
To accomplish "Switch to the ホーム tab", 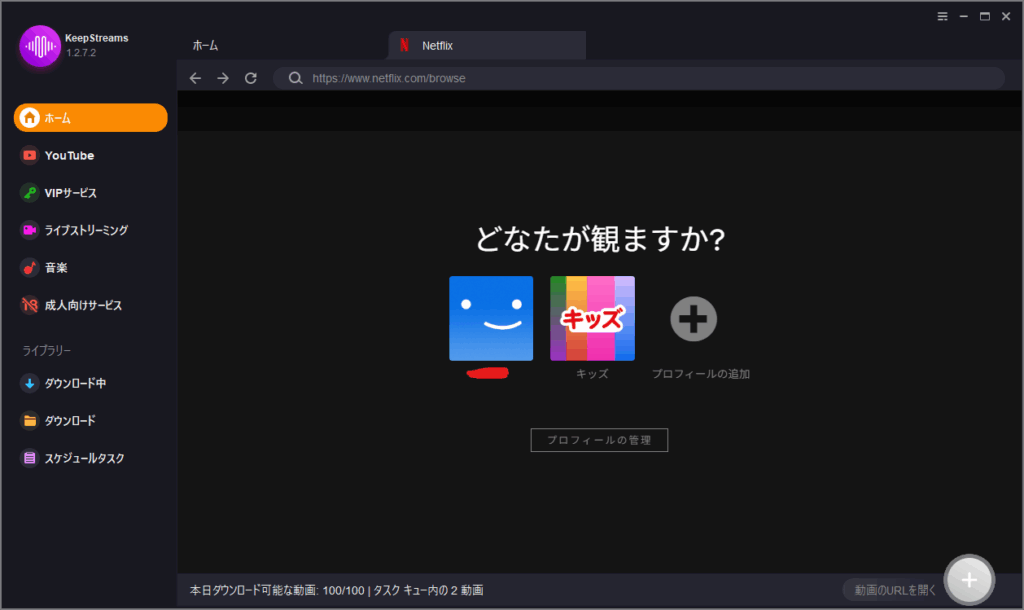I will (205, 46).
